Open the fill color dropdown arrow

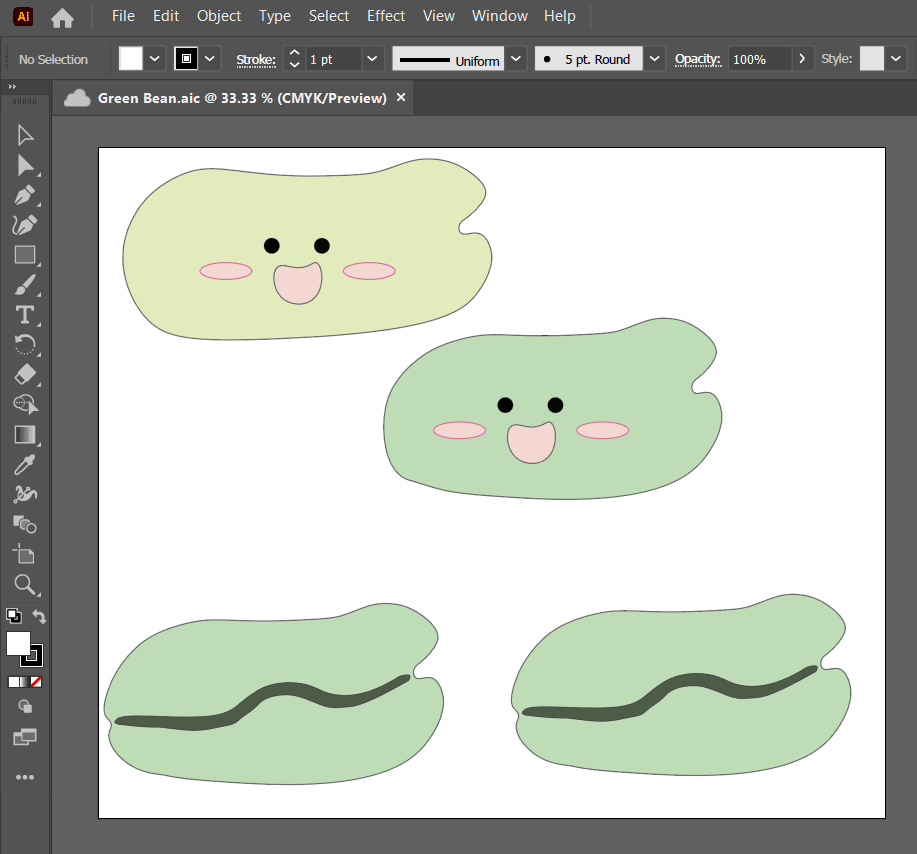[x=155, y=58]
